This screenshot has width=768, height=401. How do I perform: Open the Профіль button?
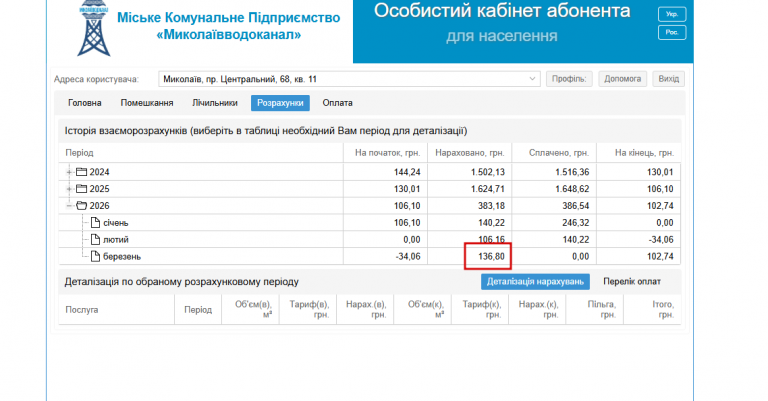(x=569, y=79)
